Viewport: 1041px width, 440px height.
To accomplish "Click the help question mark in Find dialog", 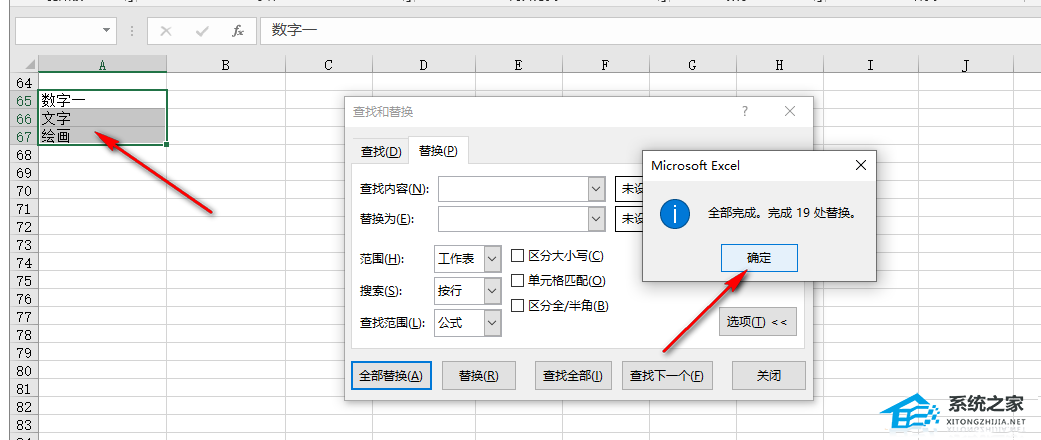I will [744, 112].
